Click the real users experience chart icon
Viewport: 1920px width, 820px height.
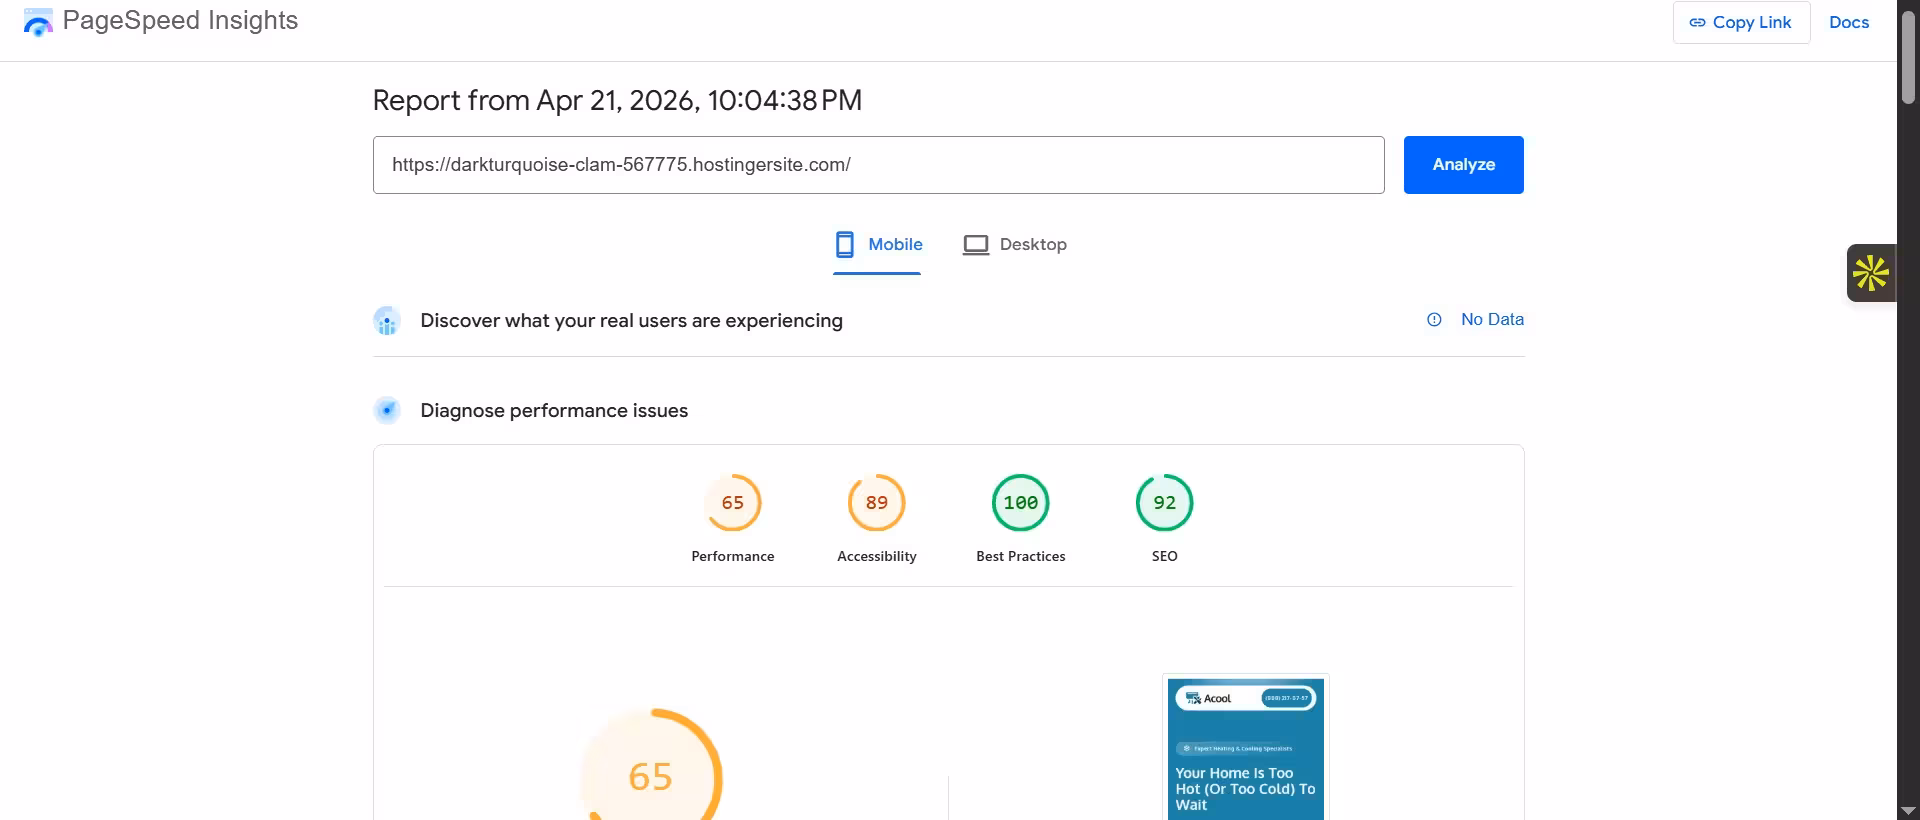coord(387,321)
